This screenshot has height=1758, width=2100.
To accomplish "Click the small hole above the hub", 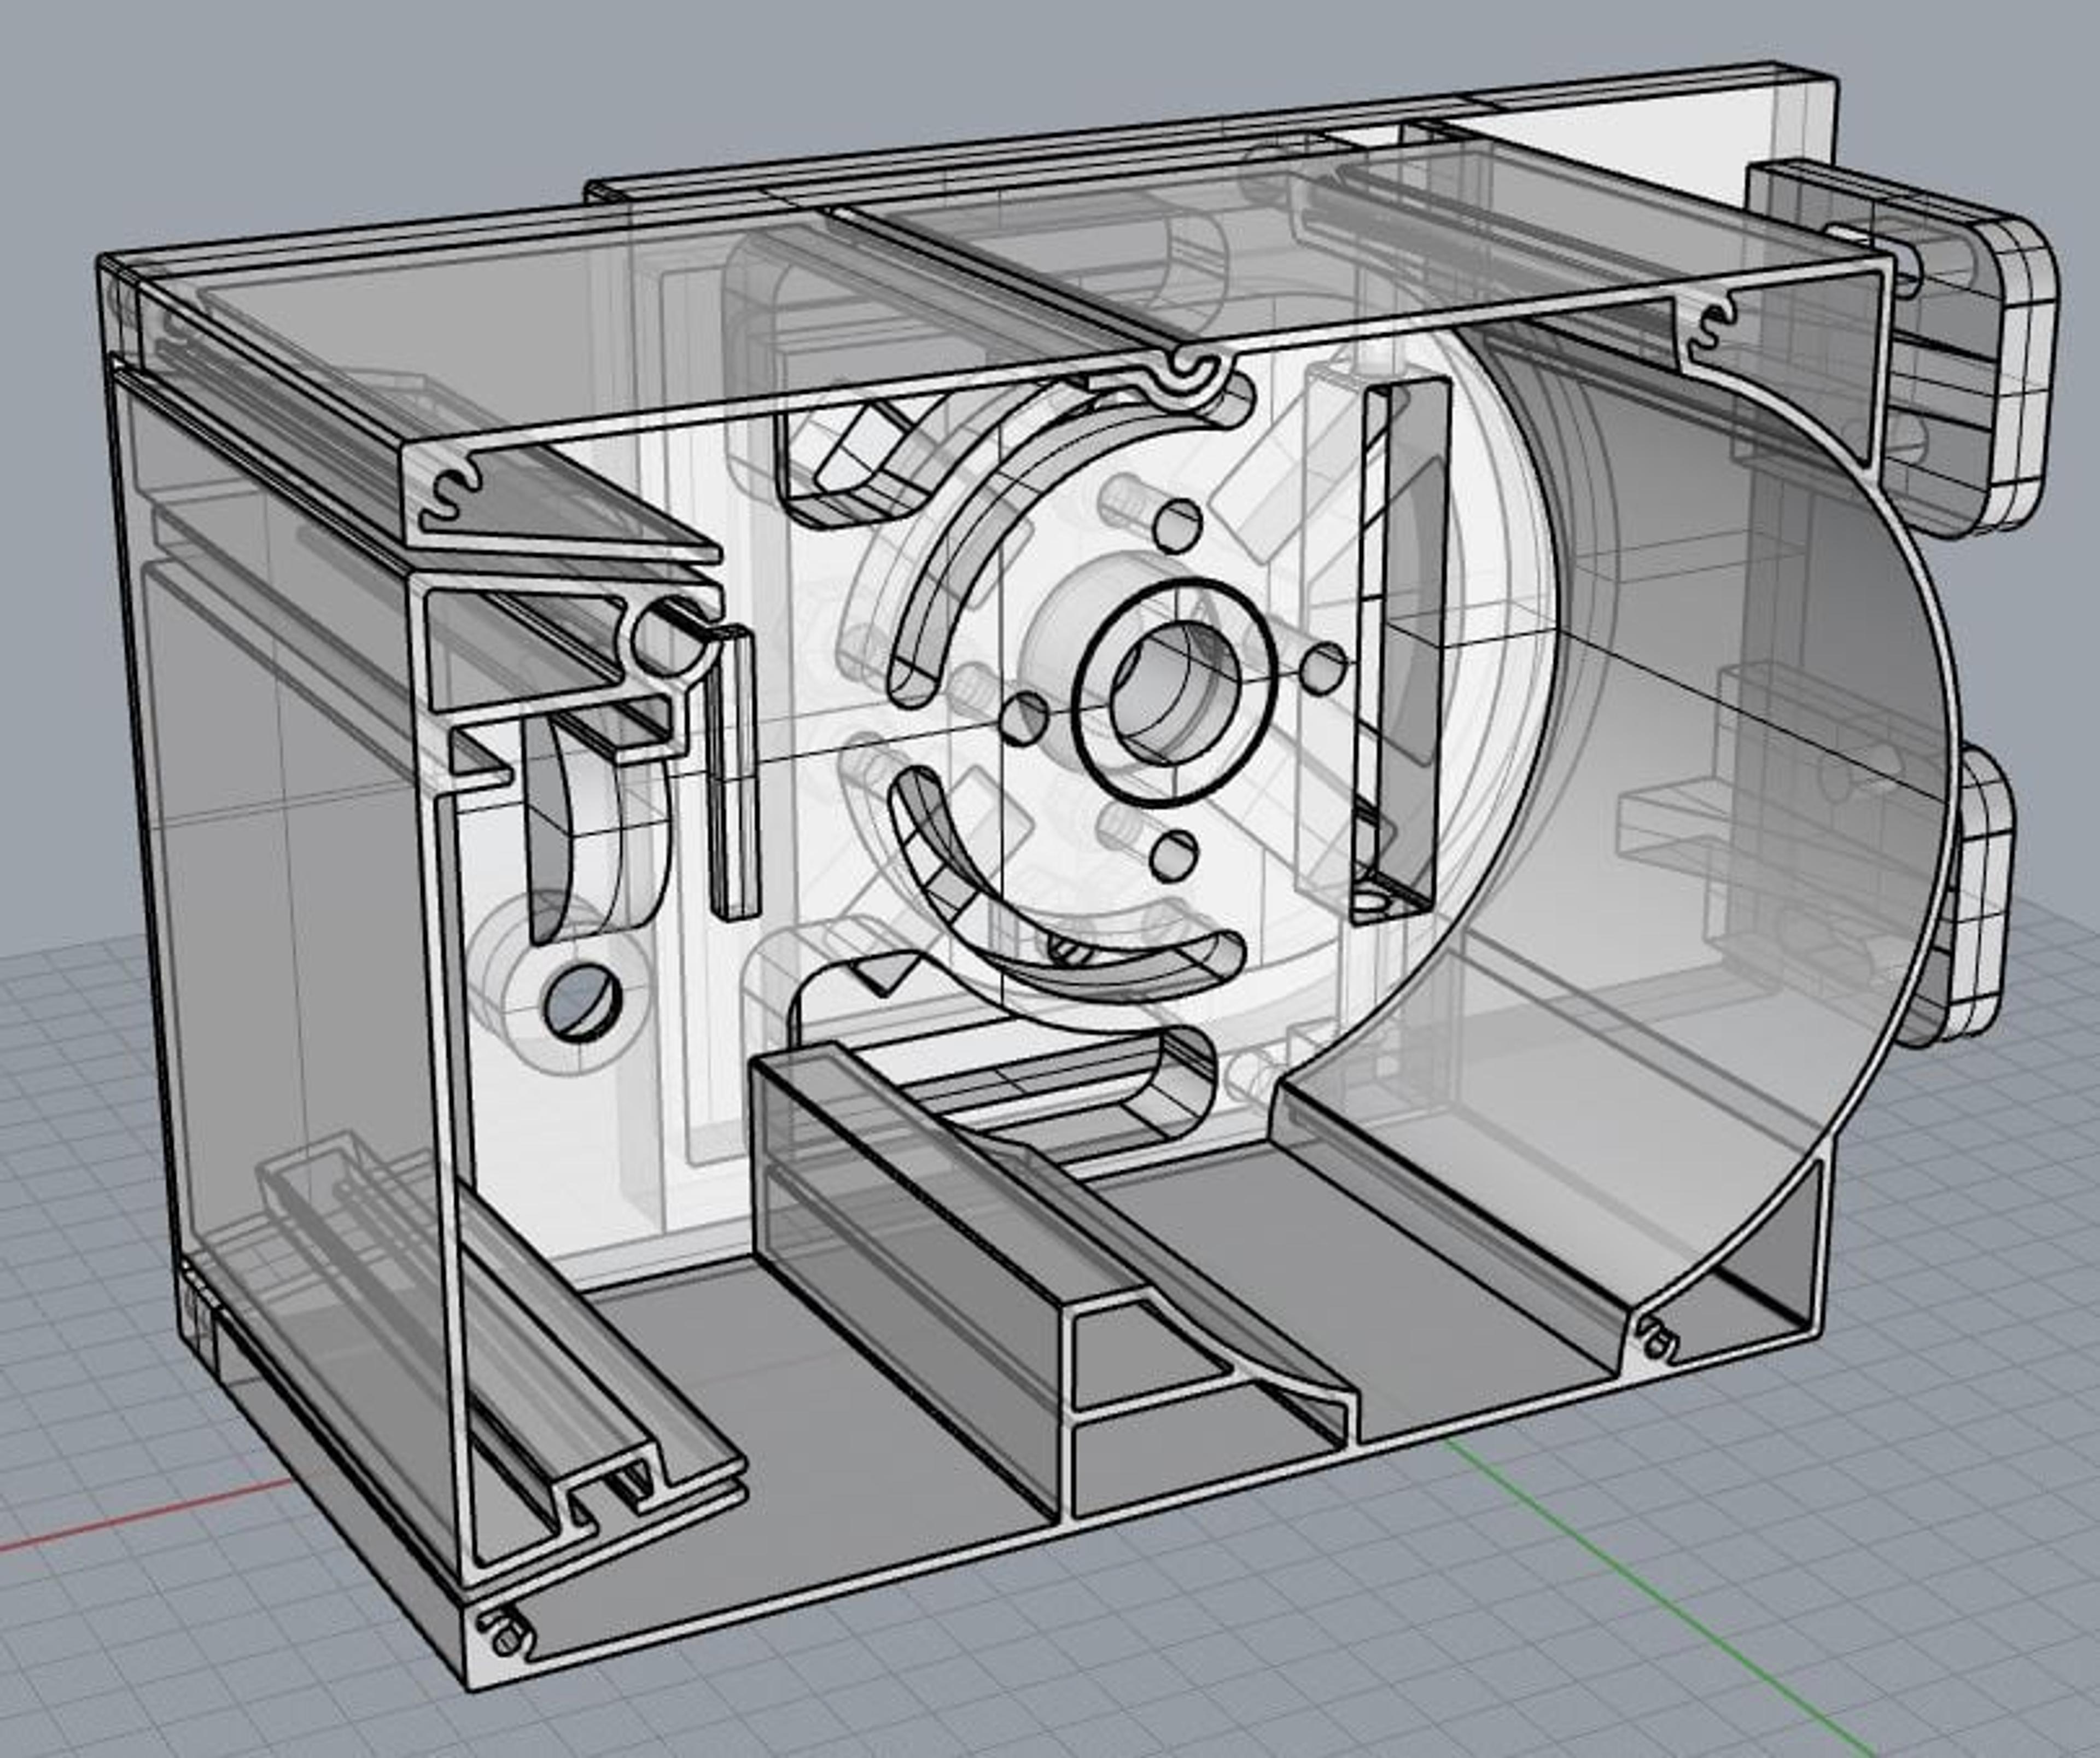I will click(1178, 524).
